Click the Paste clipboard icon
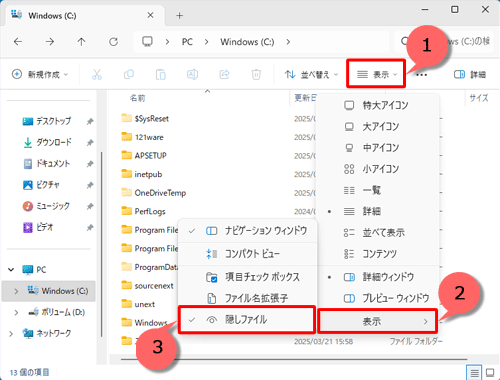 [x=161, y=74]
